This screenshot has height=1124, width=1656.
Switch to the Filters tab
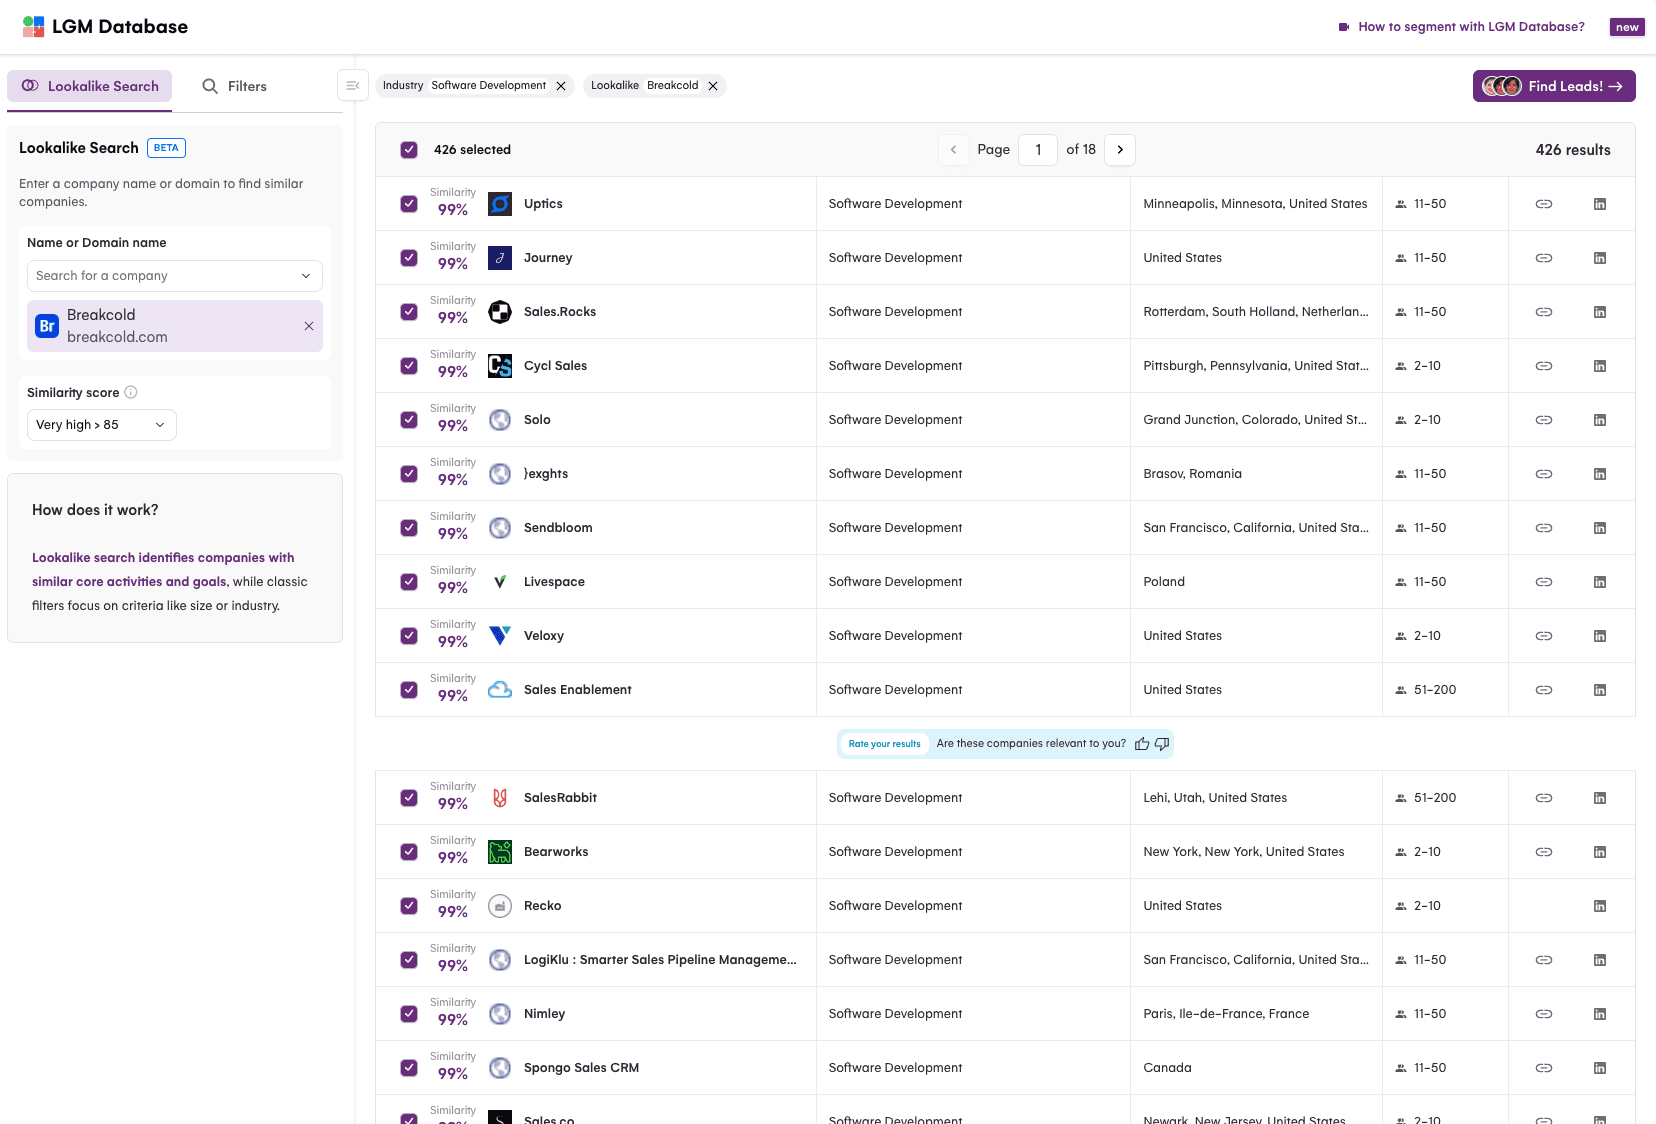(235, 86)
